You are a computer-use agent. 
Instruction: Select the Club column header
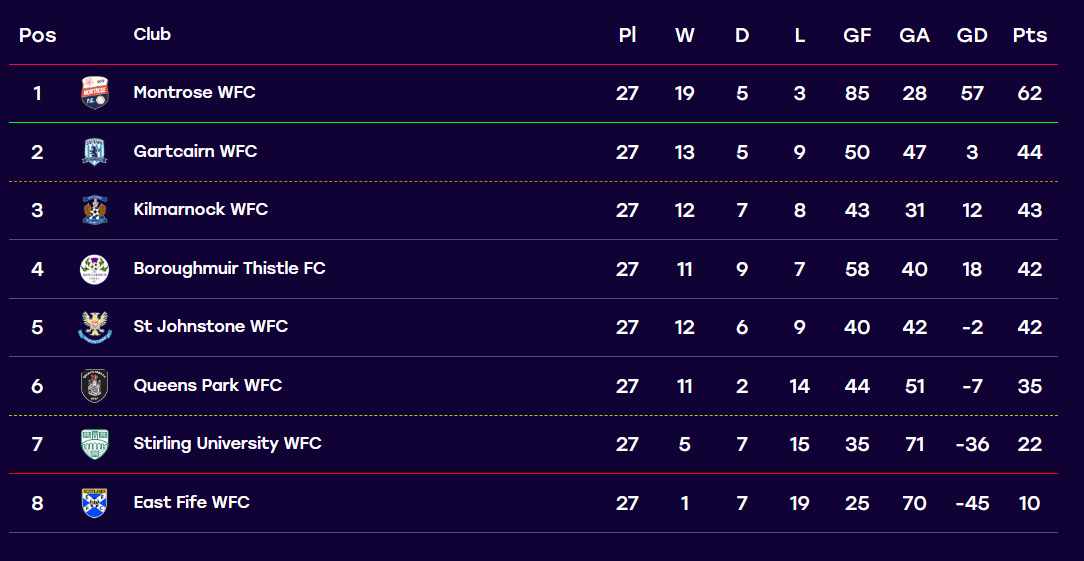tap(152, 34)
